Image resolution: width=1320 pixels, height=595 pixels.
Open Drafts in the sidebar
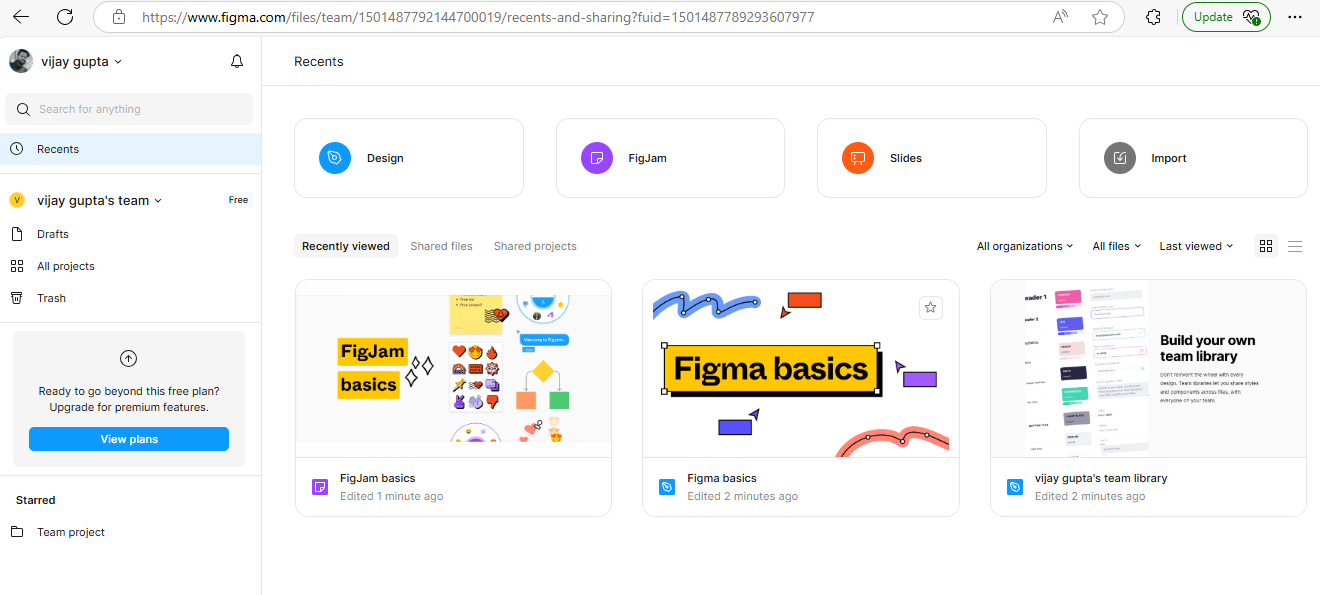(130, 234)
